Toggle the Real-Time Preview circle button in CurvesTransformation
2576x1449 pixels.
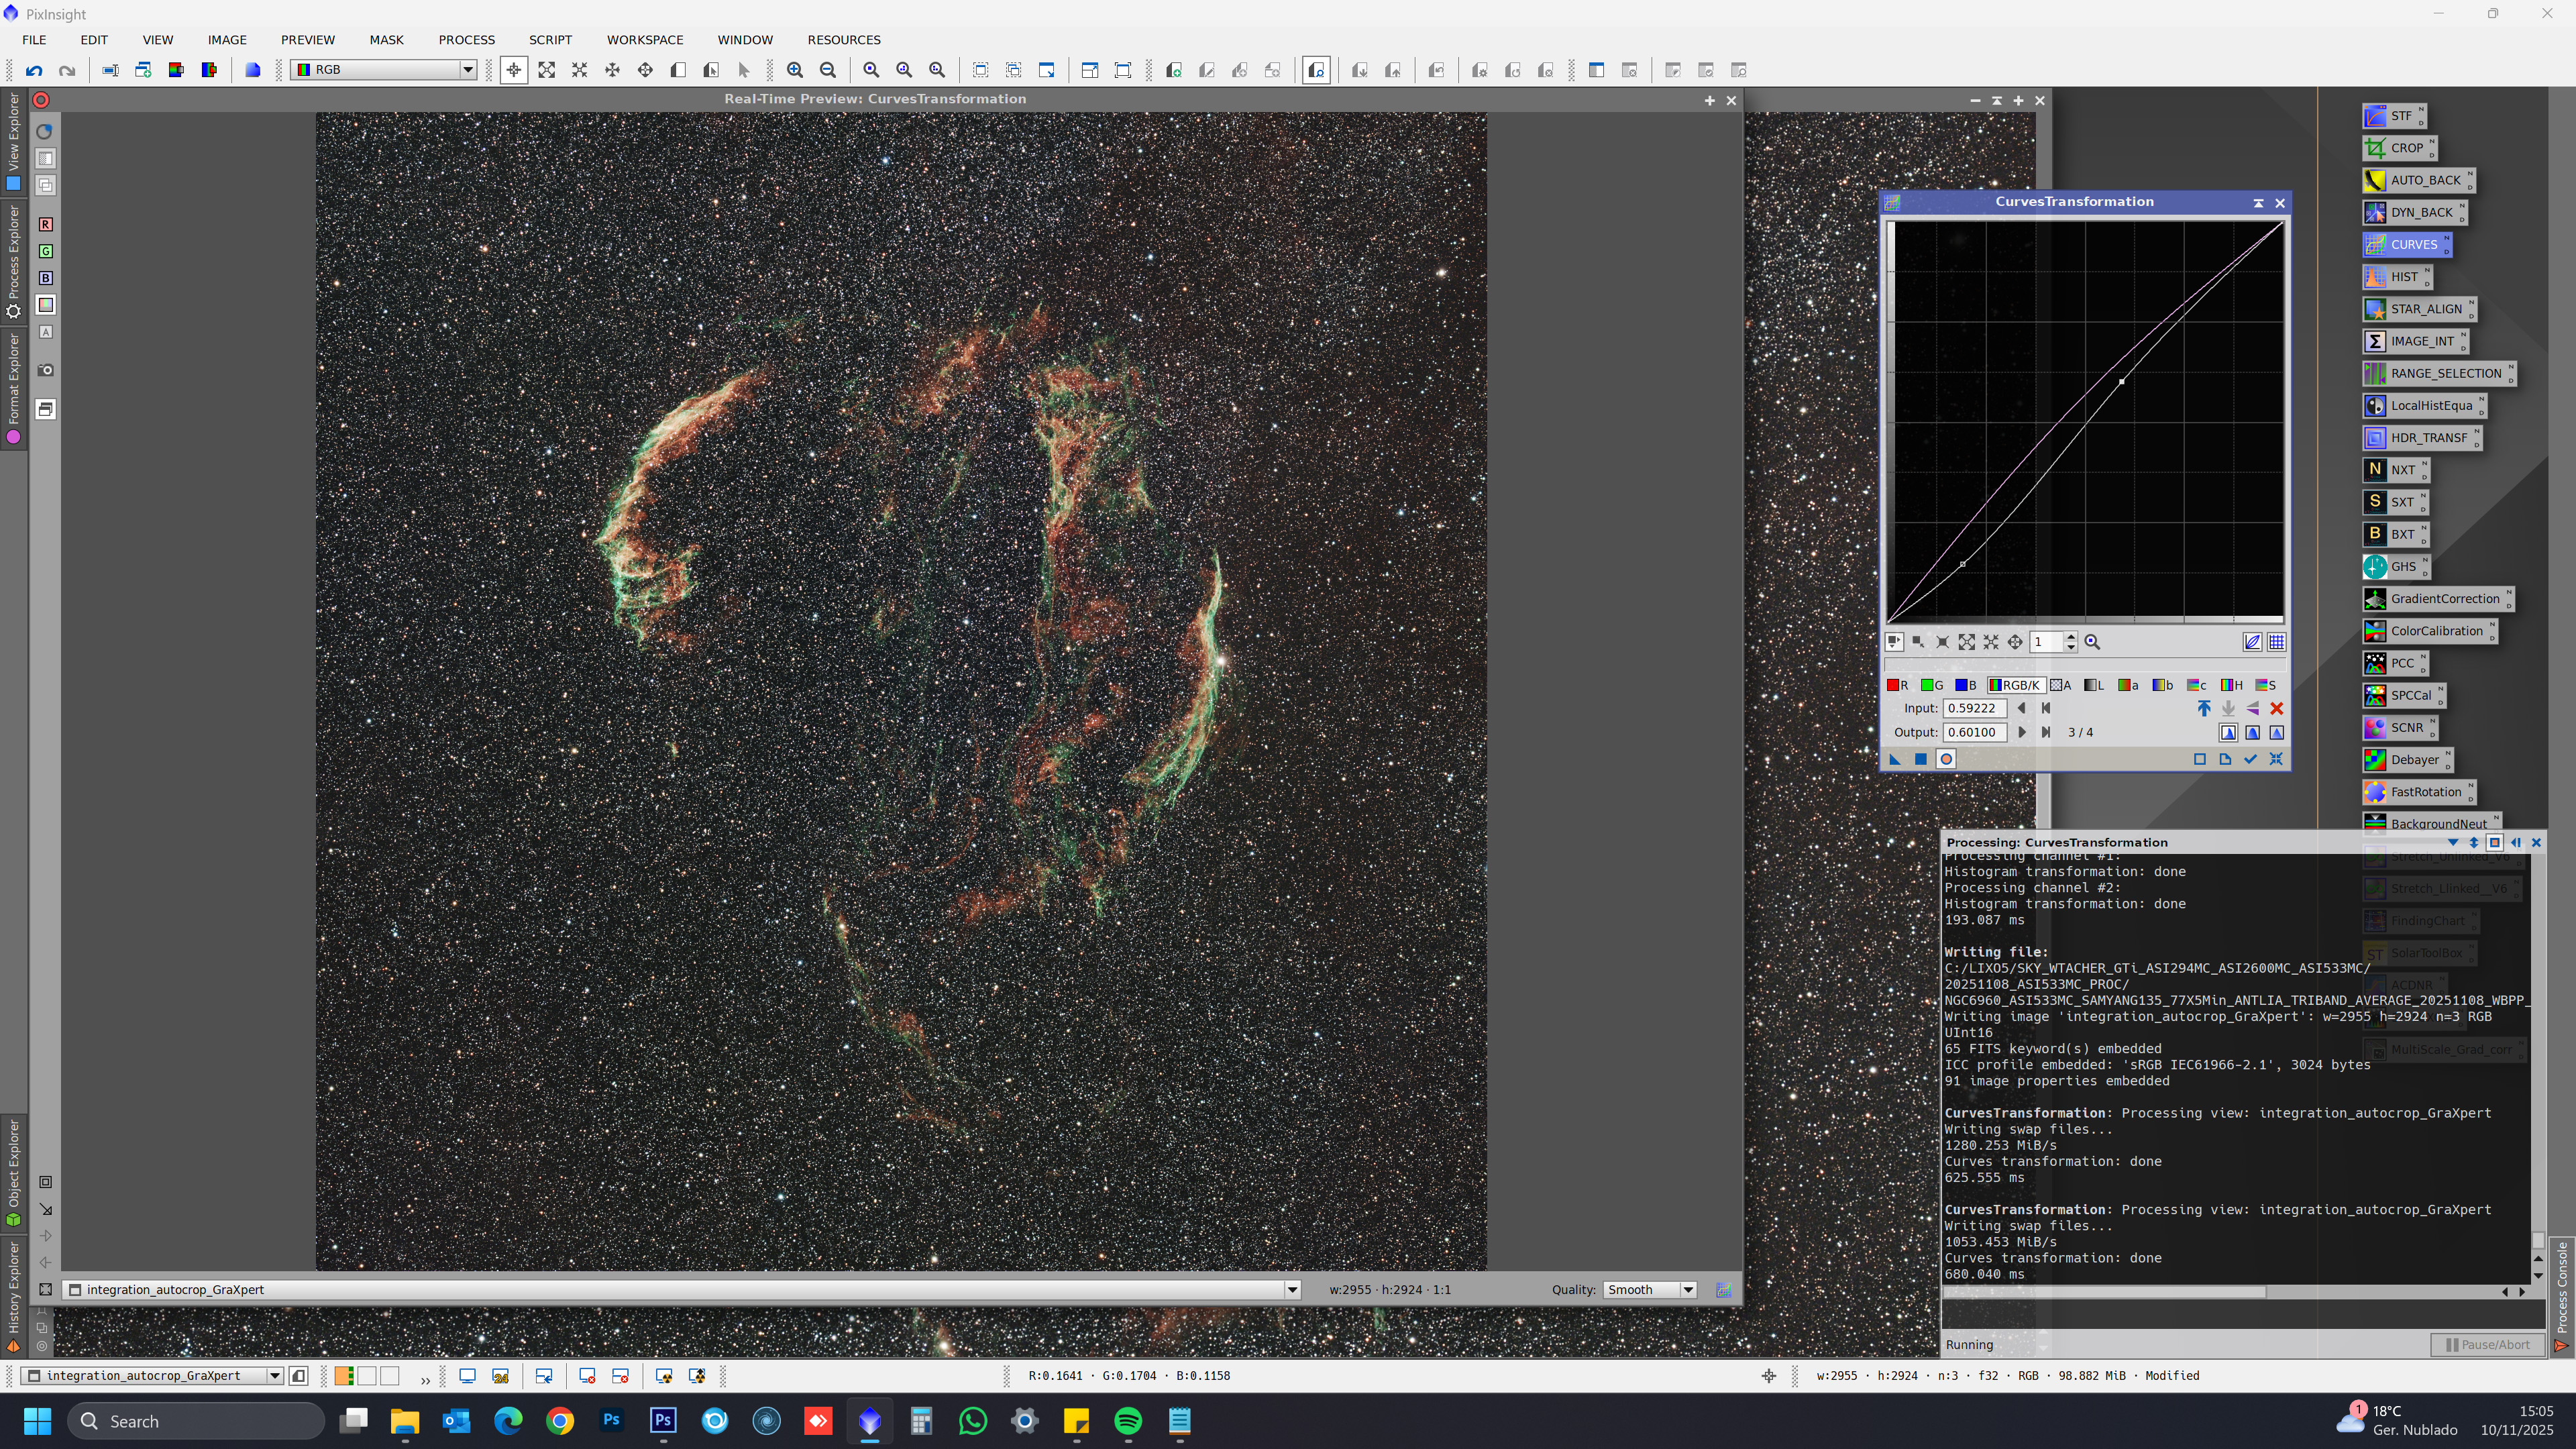pos(1946,759)
